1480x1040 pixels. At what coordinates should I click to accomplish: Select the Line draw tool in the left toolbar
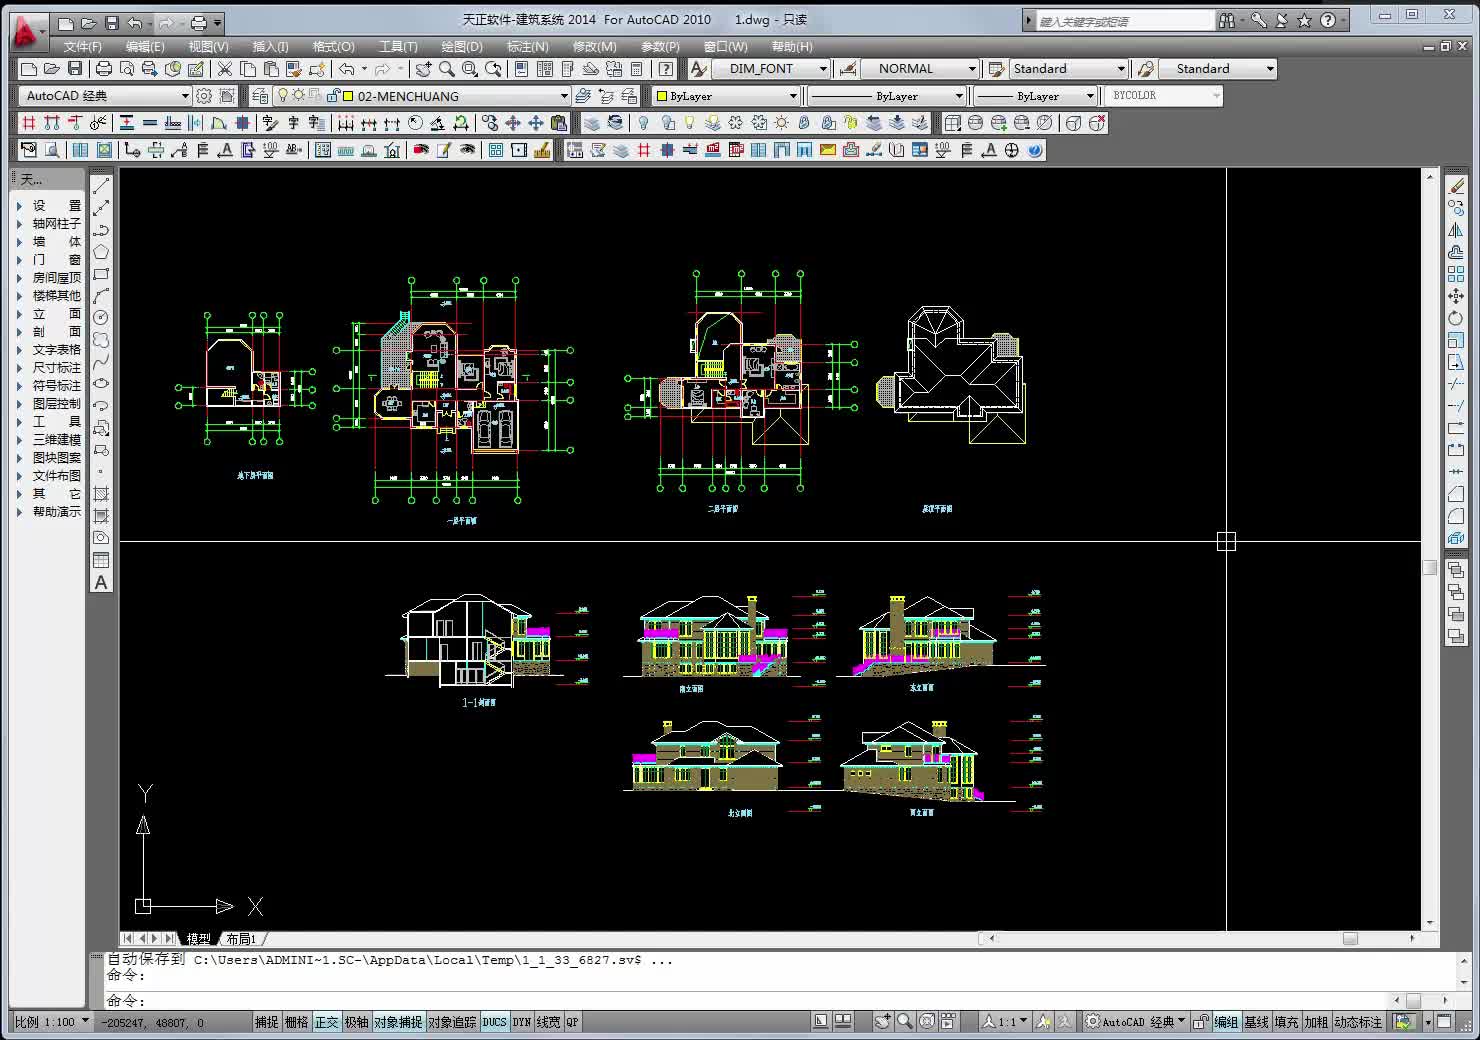point(101,187)
